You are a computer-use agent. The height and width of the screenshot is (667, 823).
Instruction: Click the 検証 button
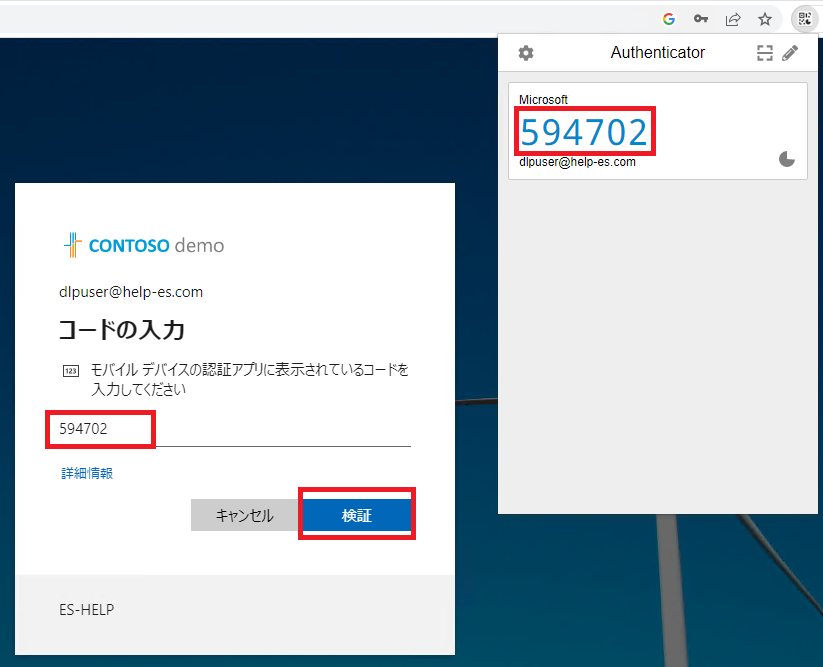coord(357,515)
